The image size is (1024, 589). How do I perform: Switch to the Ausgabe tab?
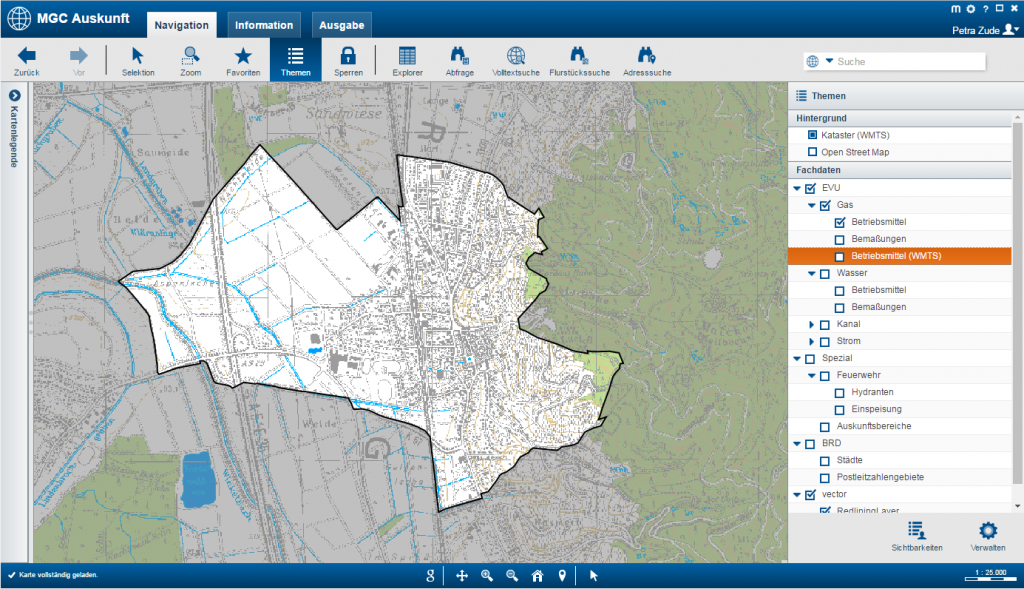point(342,25)
